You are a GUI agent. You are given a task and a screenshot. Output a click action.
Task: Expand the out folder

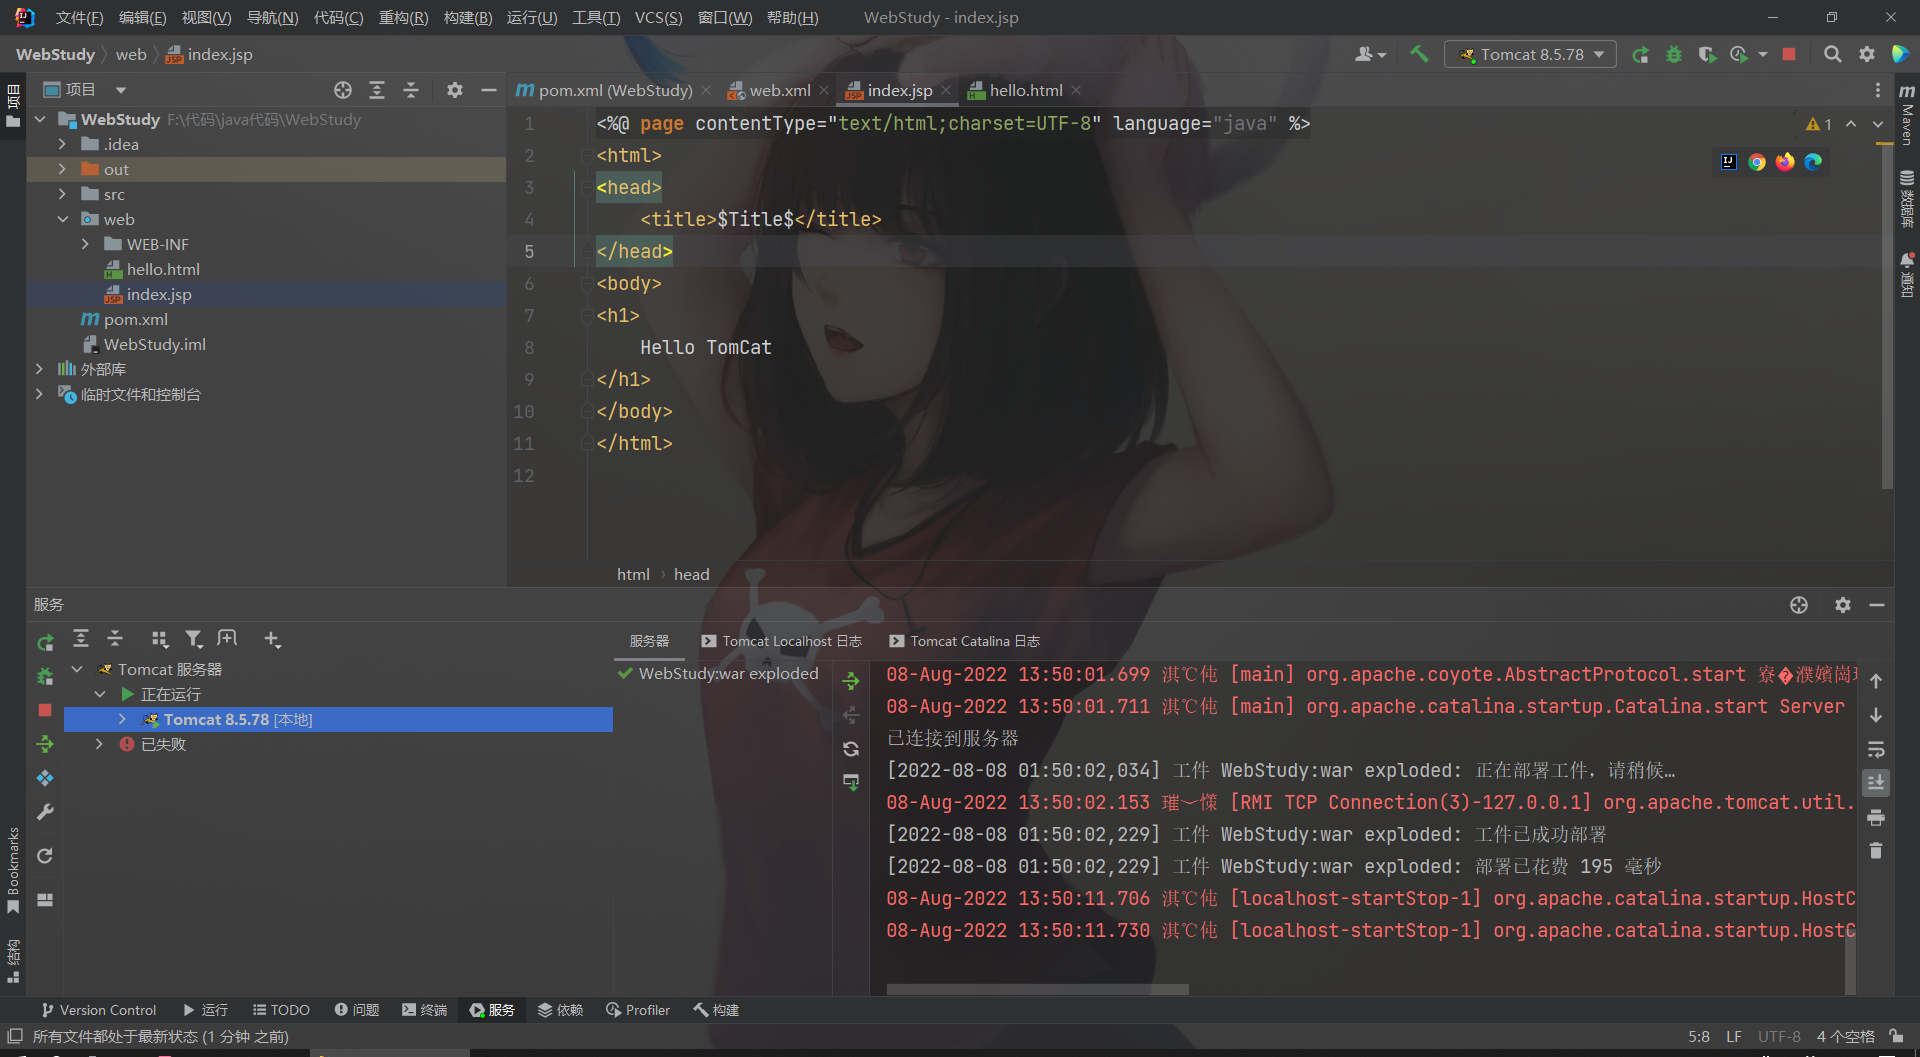click(63, 169)
